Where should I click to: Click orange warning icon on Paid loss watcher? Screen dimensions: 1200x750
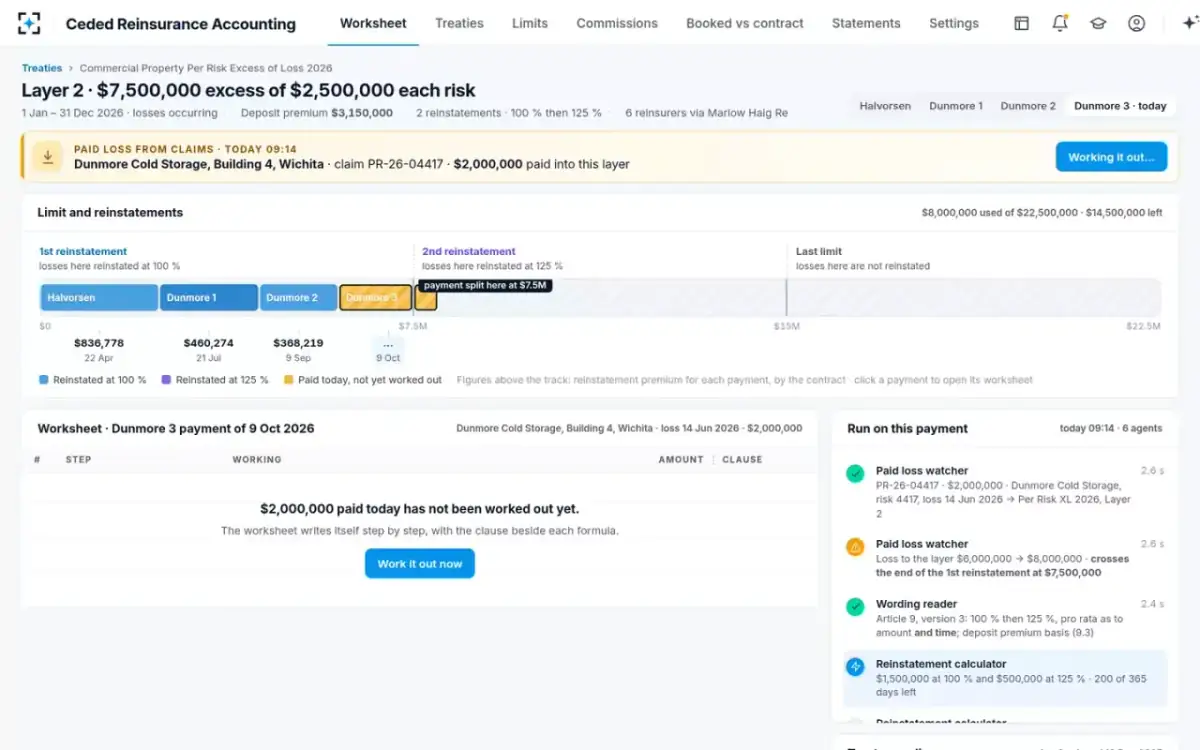coord(855,547)
